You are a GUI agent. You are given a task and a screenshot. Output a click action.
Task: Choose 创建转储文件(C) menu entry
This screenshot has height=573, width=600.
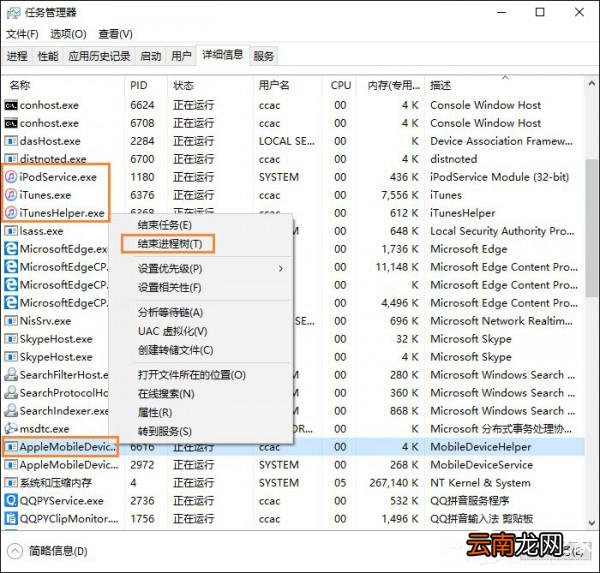(175, 350)
